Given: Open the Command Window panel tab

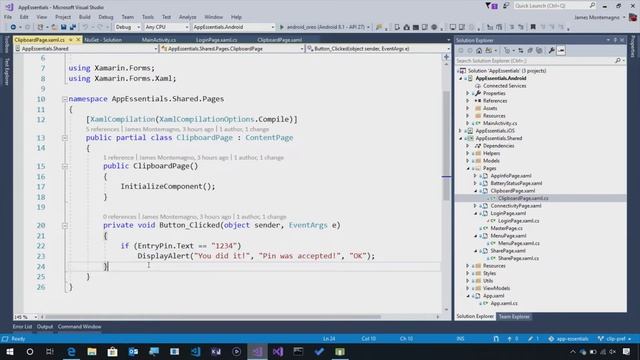Looking at the screenshot, I should [x=80, y=327].
